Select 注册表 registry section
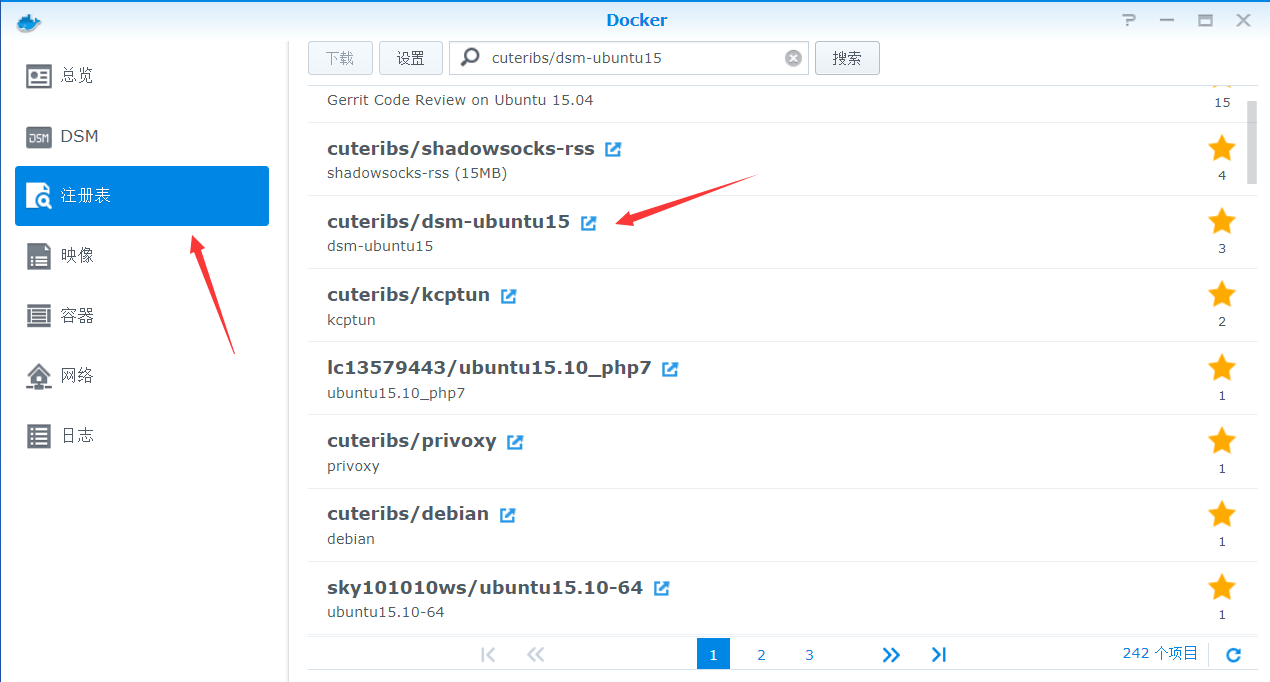Image resolution: width=1270 pixels, height=682 pixels. click(x=142, y=196)
